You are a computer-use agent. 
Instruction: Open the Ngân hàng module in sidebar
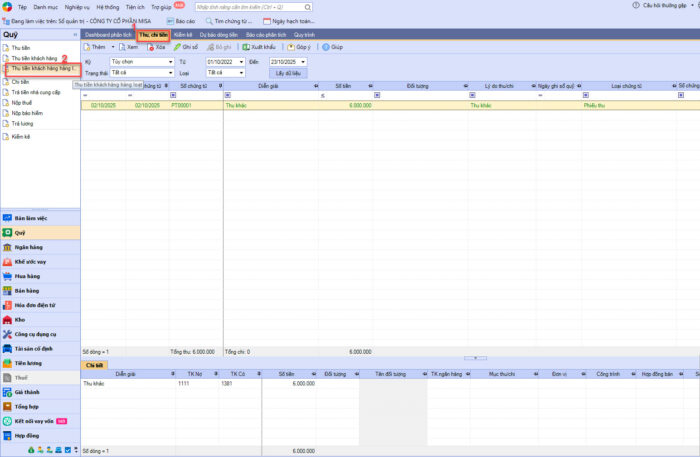pos(28,246)
